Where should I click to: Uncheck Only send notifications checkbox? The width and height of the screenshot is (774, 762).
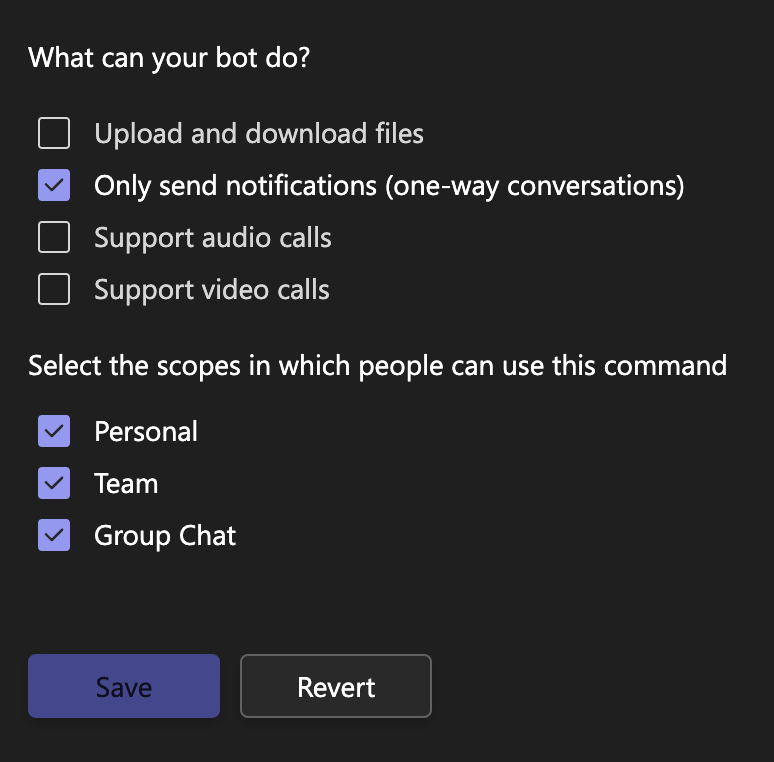tap(54, 185)
